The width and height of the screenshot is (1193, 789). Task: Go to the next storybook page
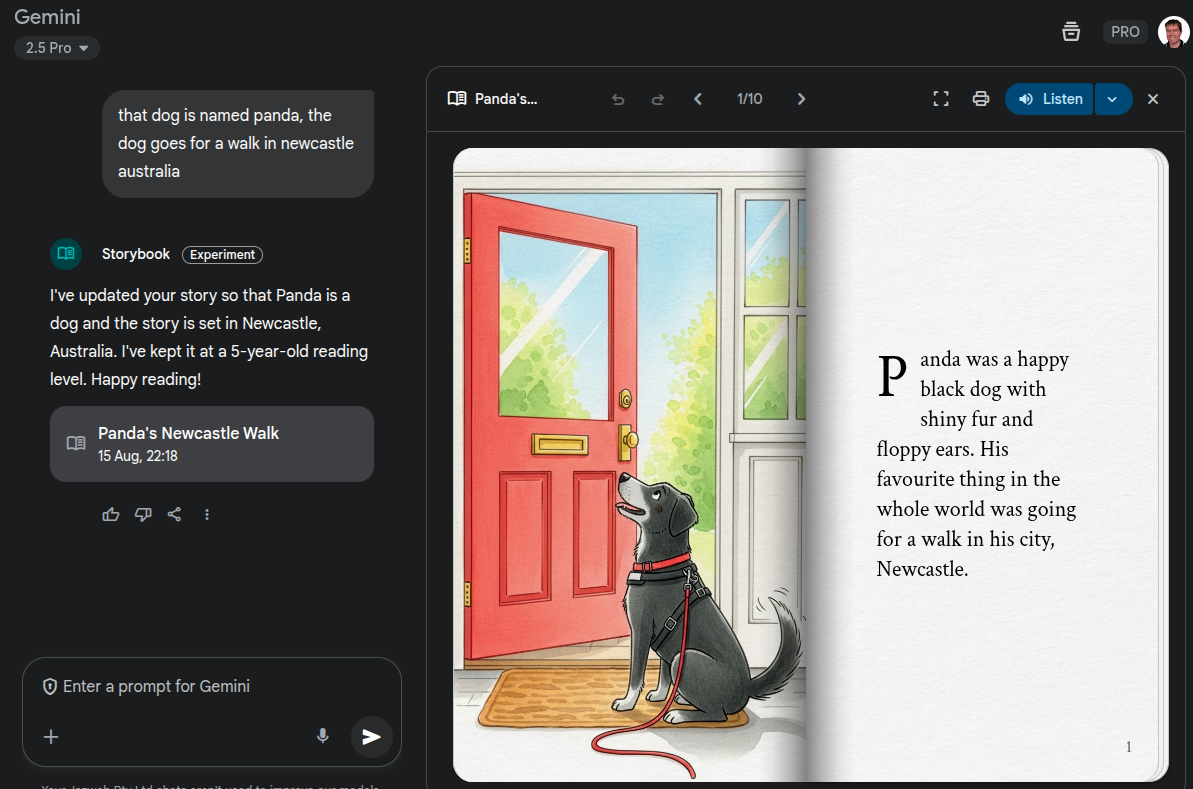click(801, 99)
